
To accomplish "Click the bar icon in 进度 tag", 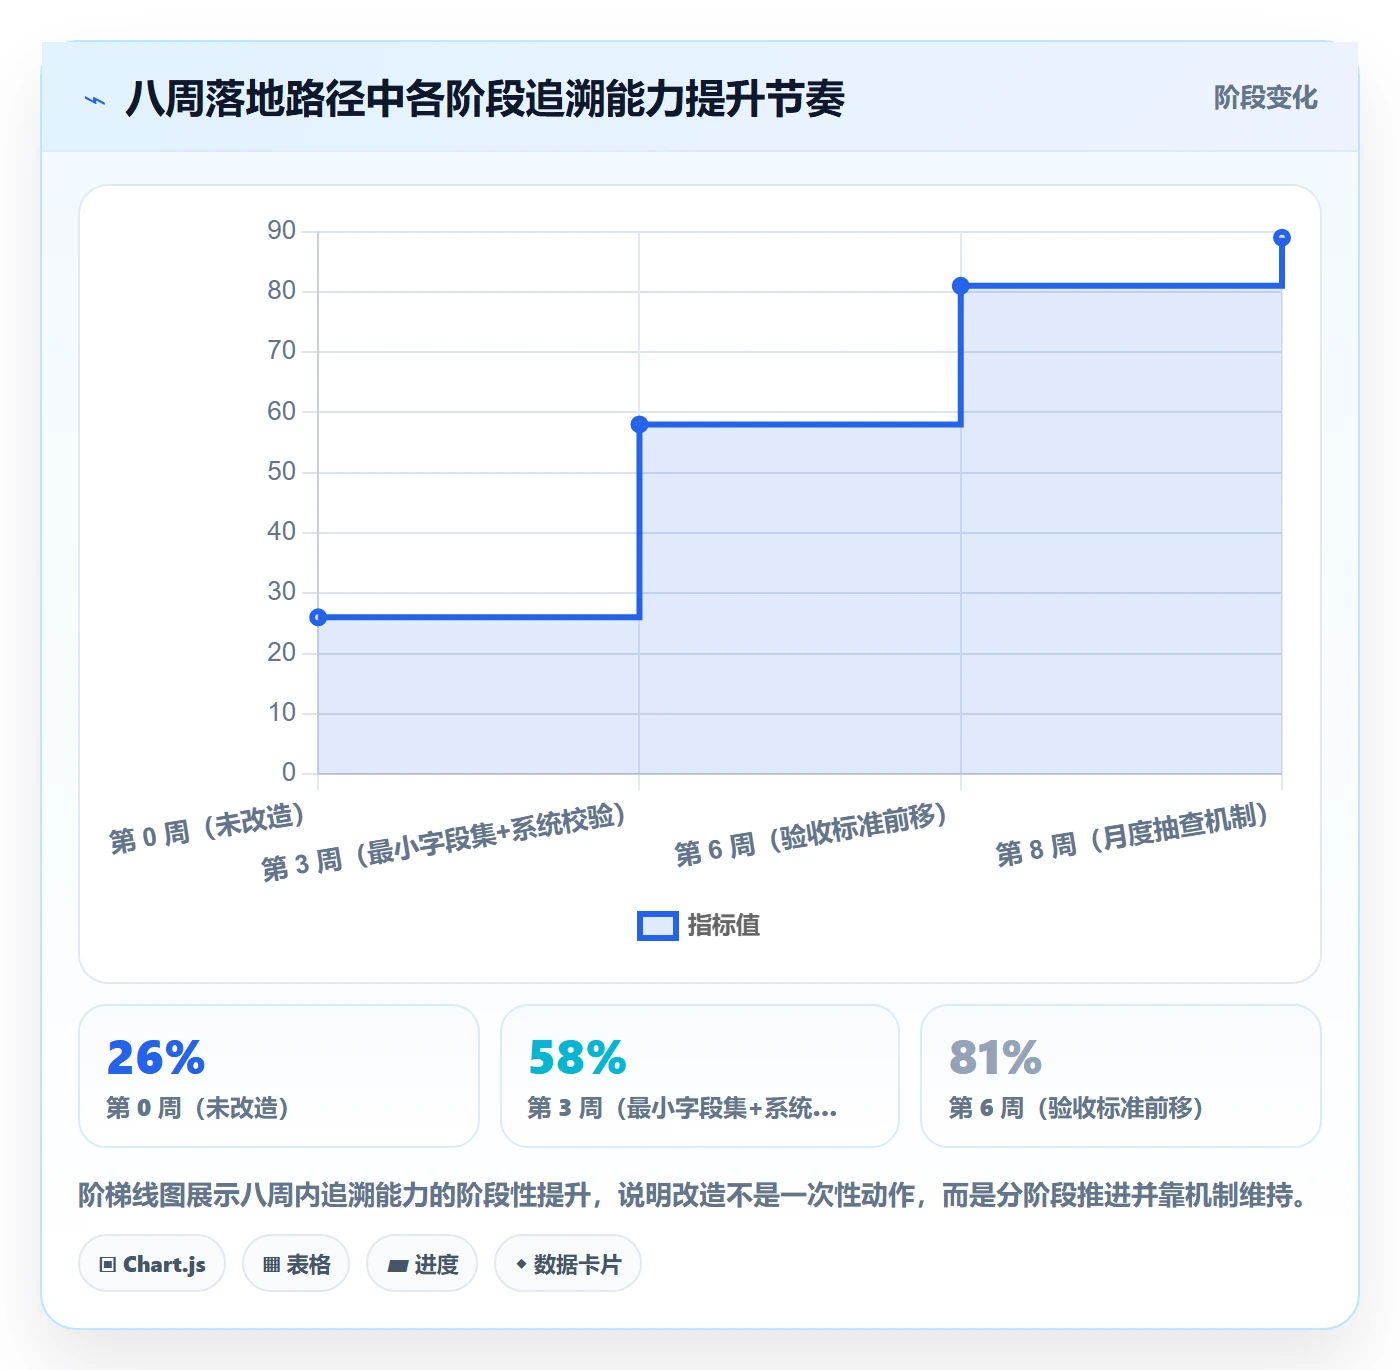I will [398, 1266].
